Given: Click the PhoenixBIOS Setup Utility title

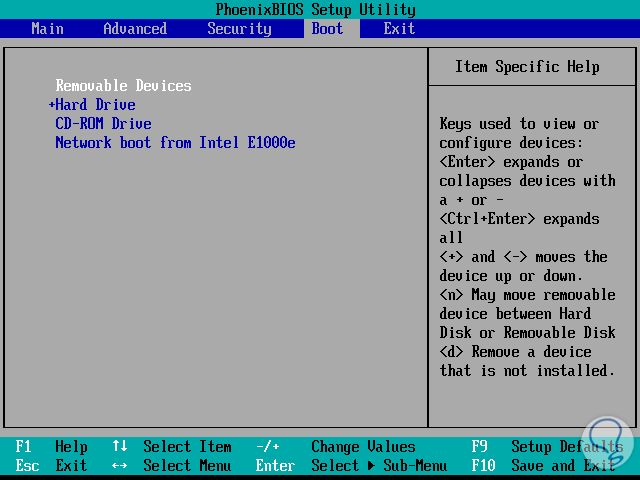Looking at the screenshot, I should click(x=316, y=9).
